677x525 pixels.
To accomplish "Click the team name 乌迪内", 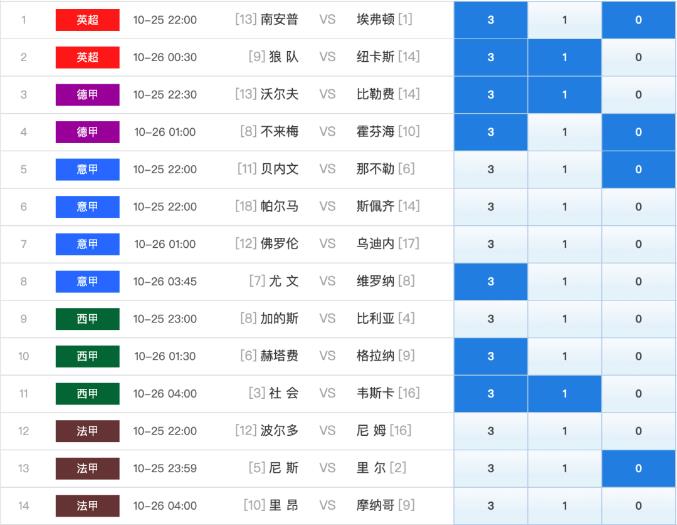I will 375,244.
